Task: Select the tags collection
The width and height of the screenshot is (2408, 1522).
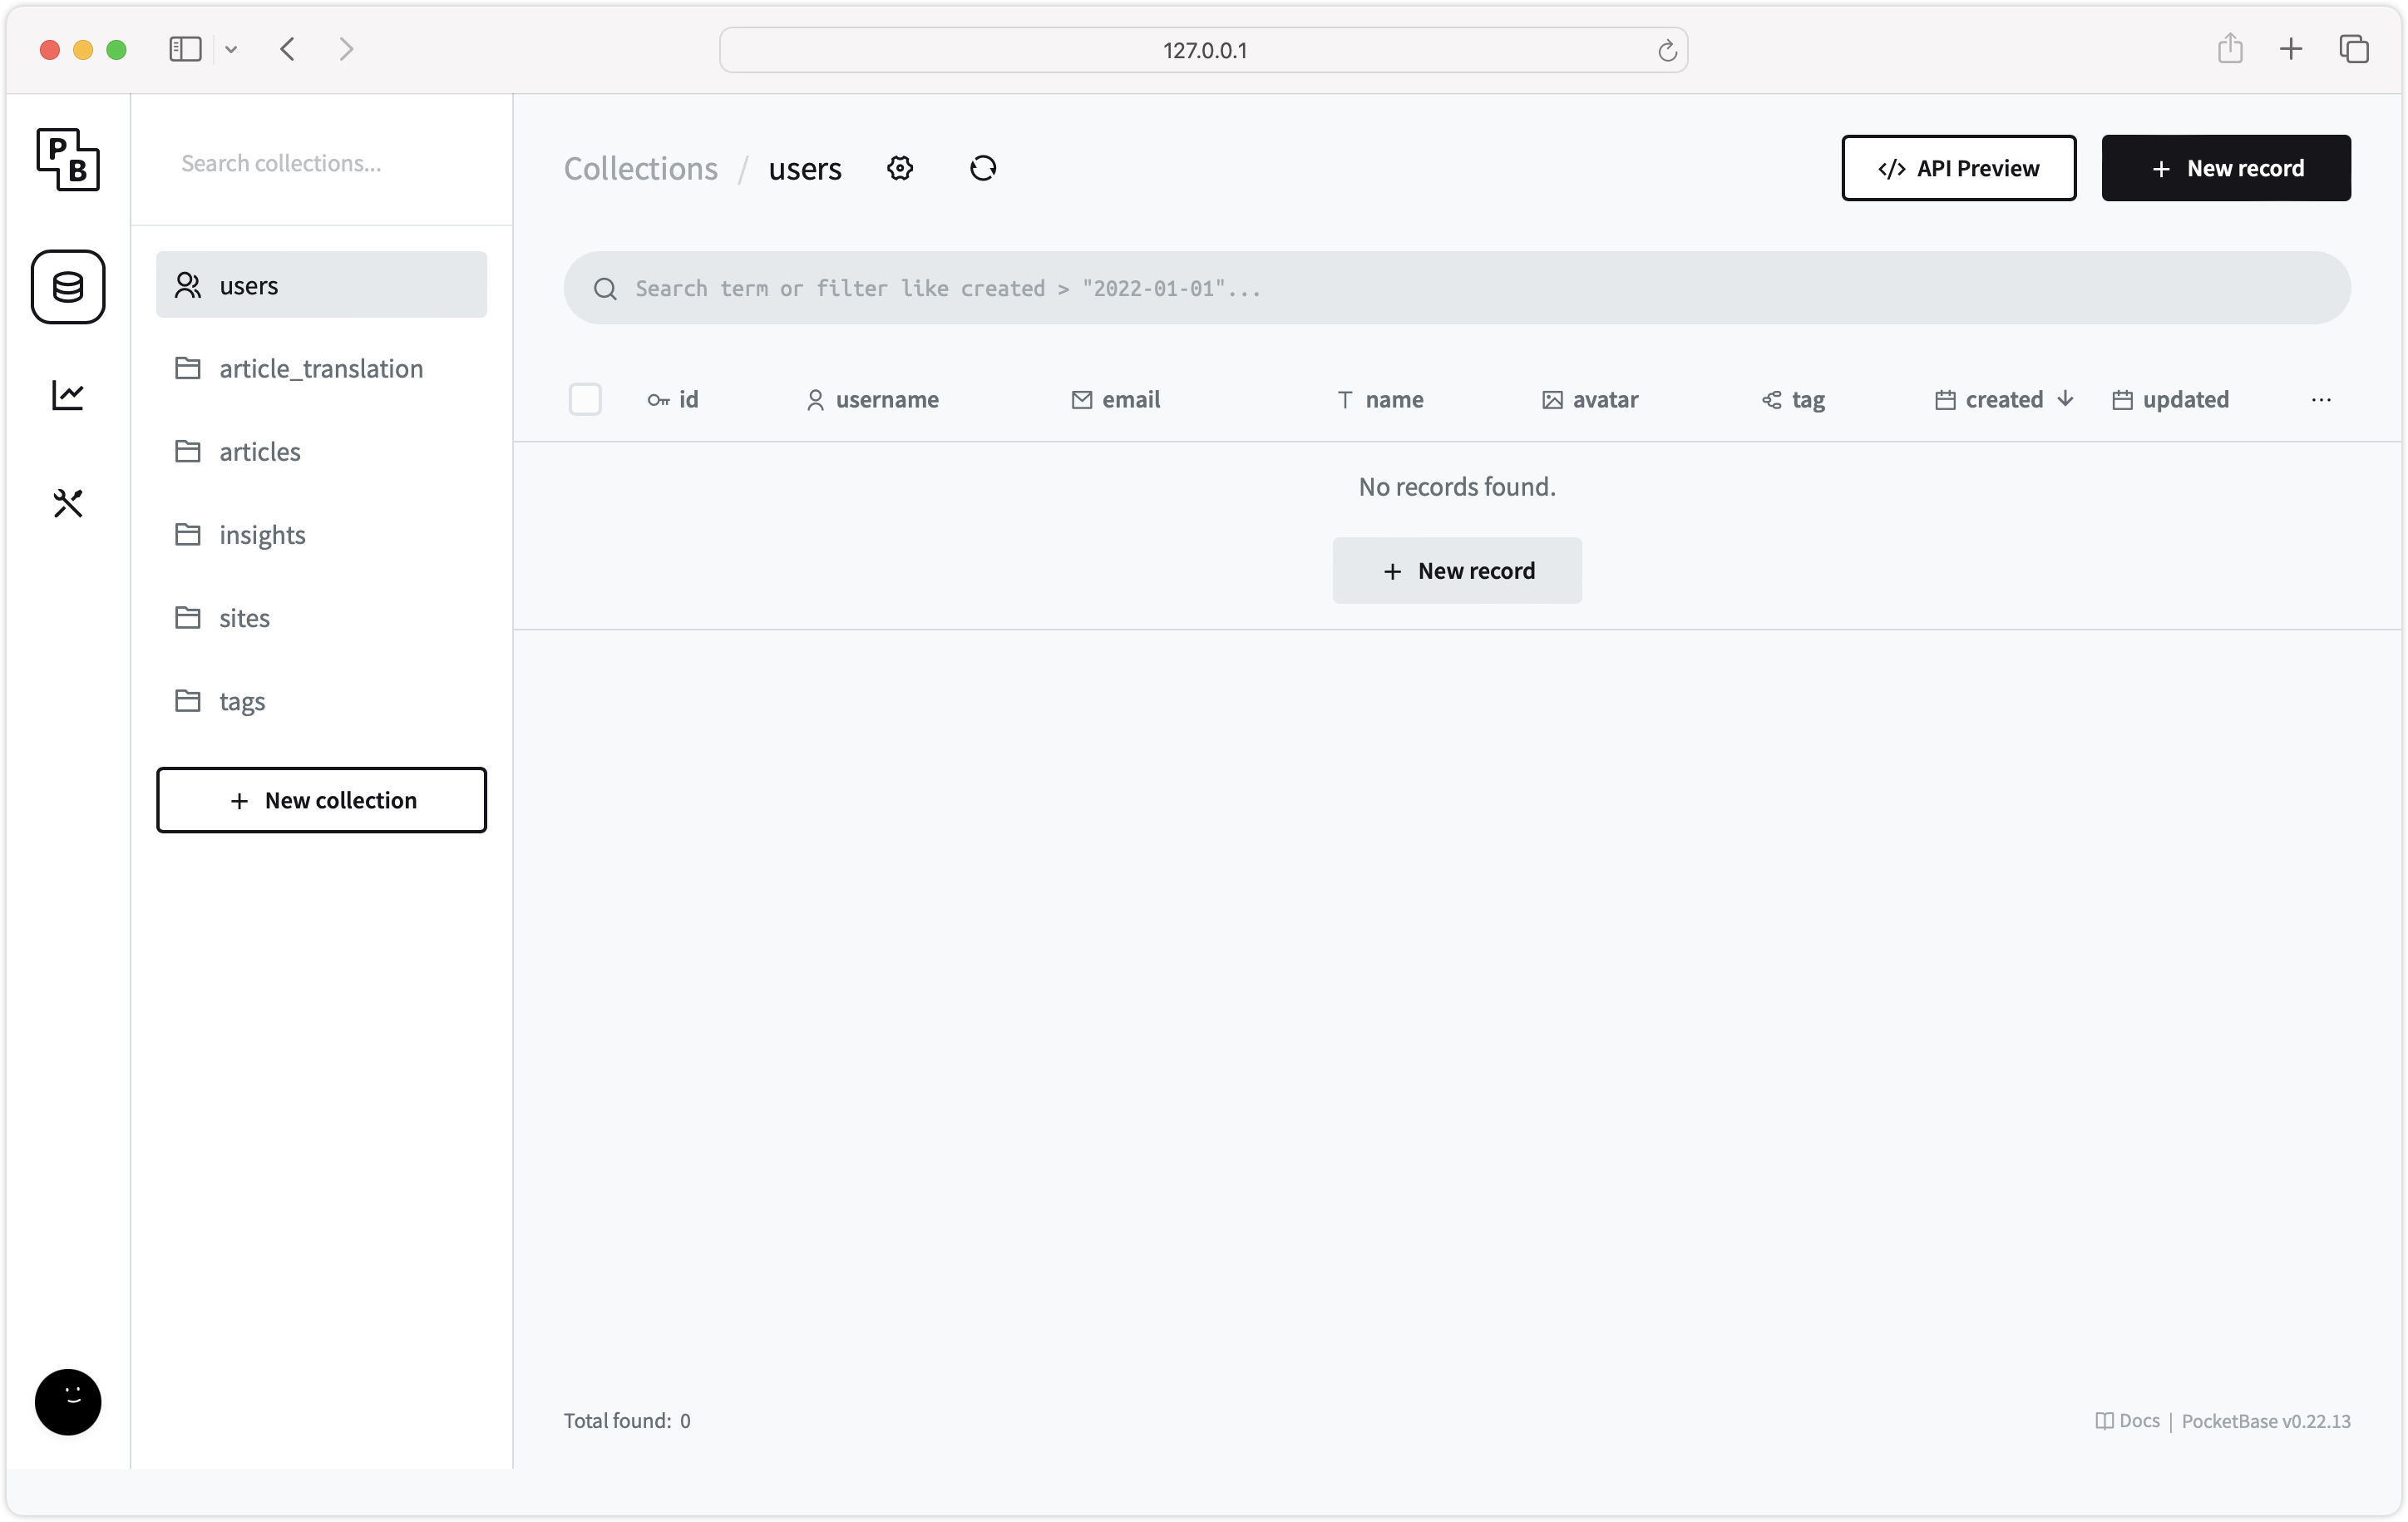Action: pyautogui.click(x=241, y=700)
